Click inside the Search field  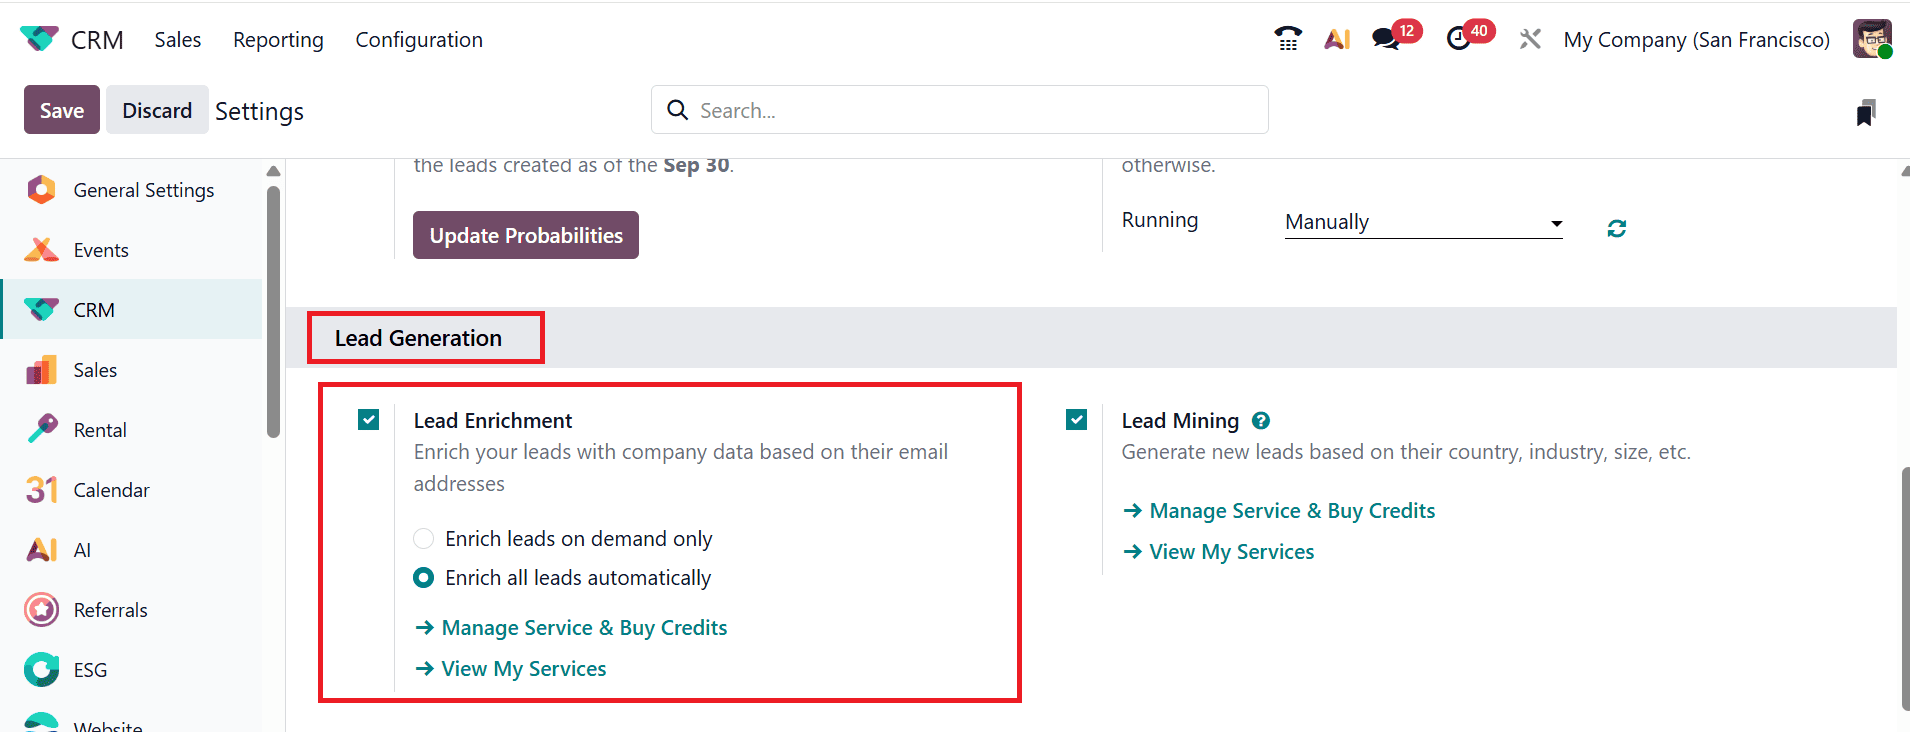tap(958, 110)
